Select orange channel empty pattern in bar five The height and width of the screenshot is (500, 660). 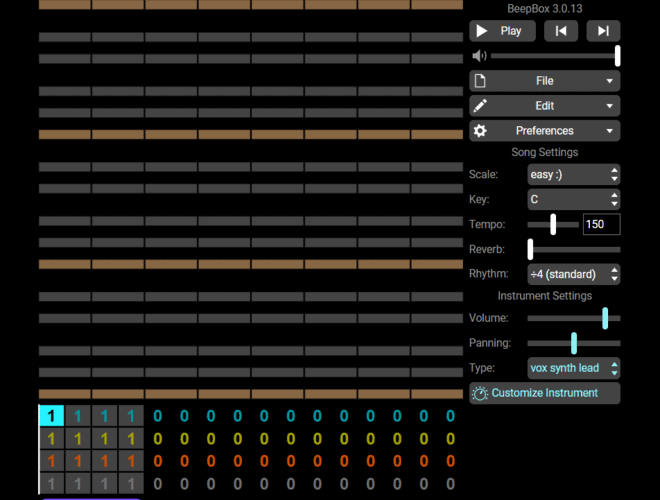tap(157, 461)
